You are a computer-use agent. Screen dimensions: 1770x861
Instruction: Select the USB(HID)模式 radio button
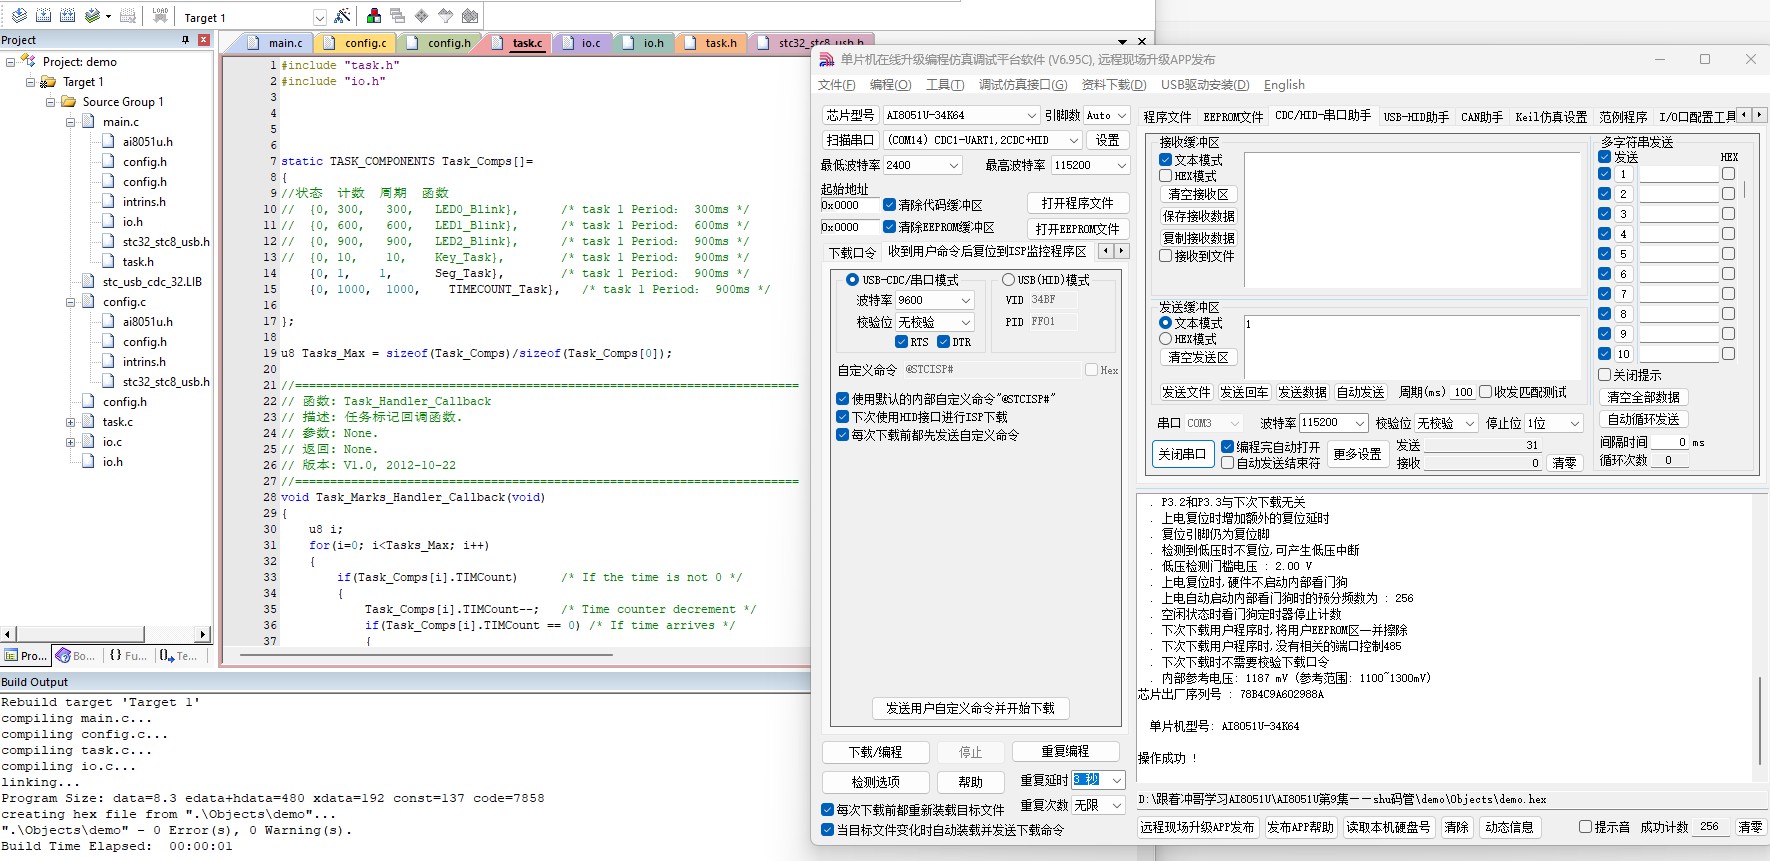coord(1008,280)
